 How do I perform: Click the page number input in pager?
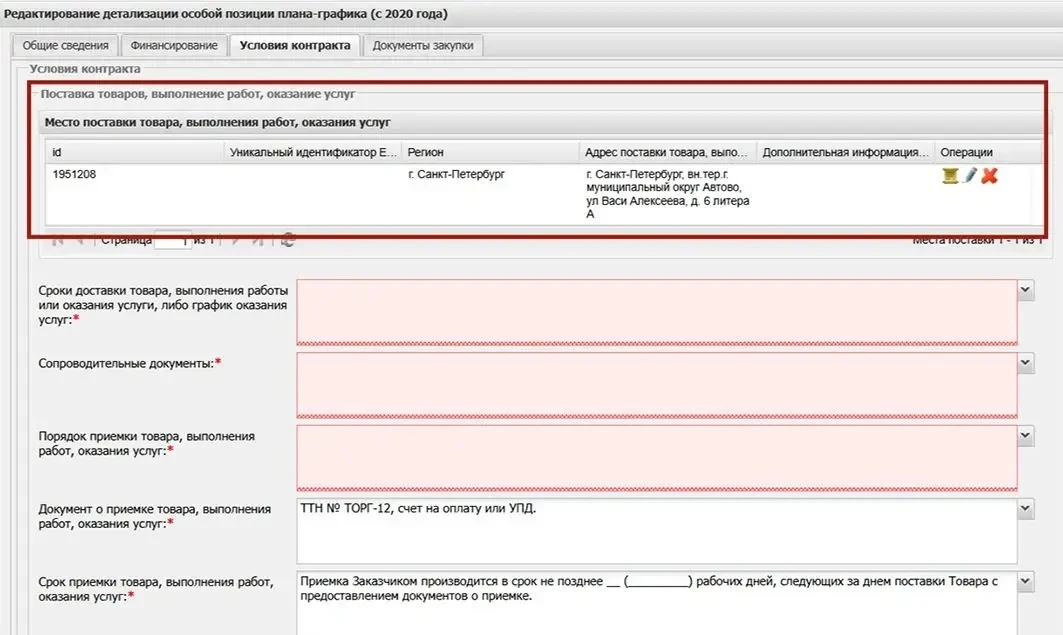pos(172,241)
